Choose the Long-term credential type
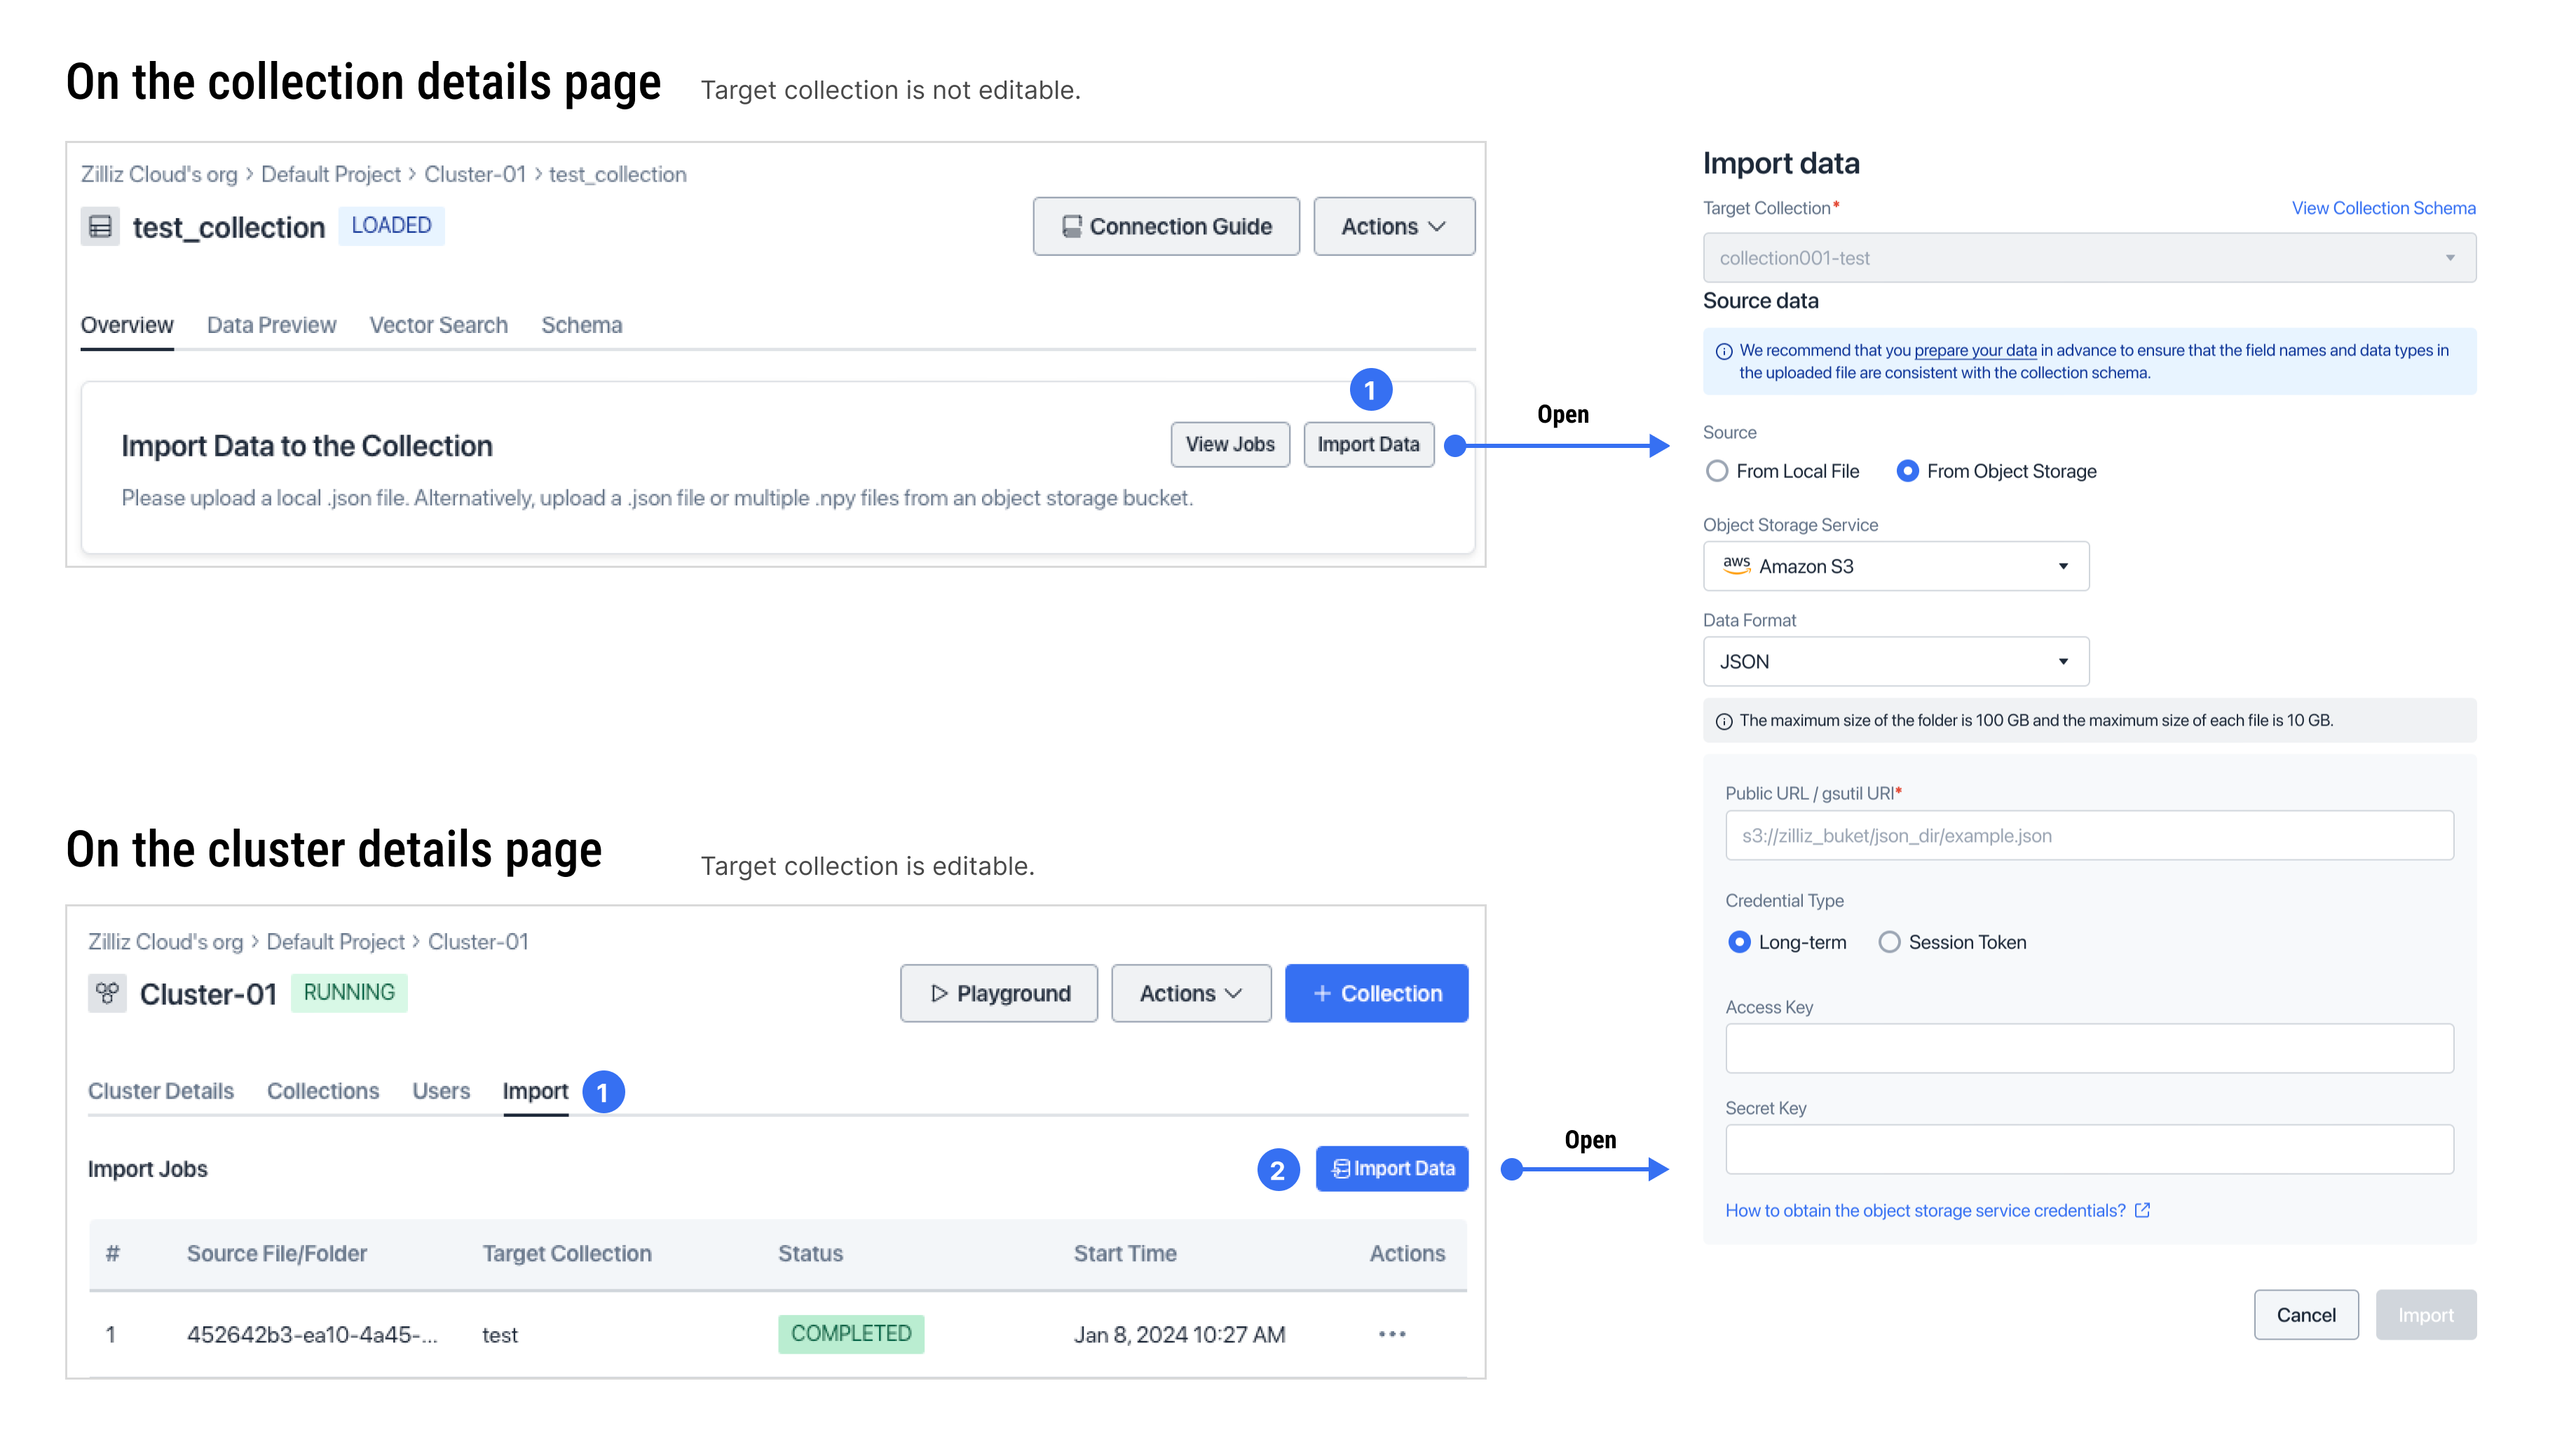 (1739, 942)
